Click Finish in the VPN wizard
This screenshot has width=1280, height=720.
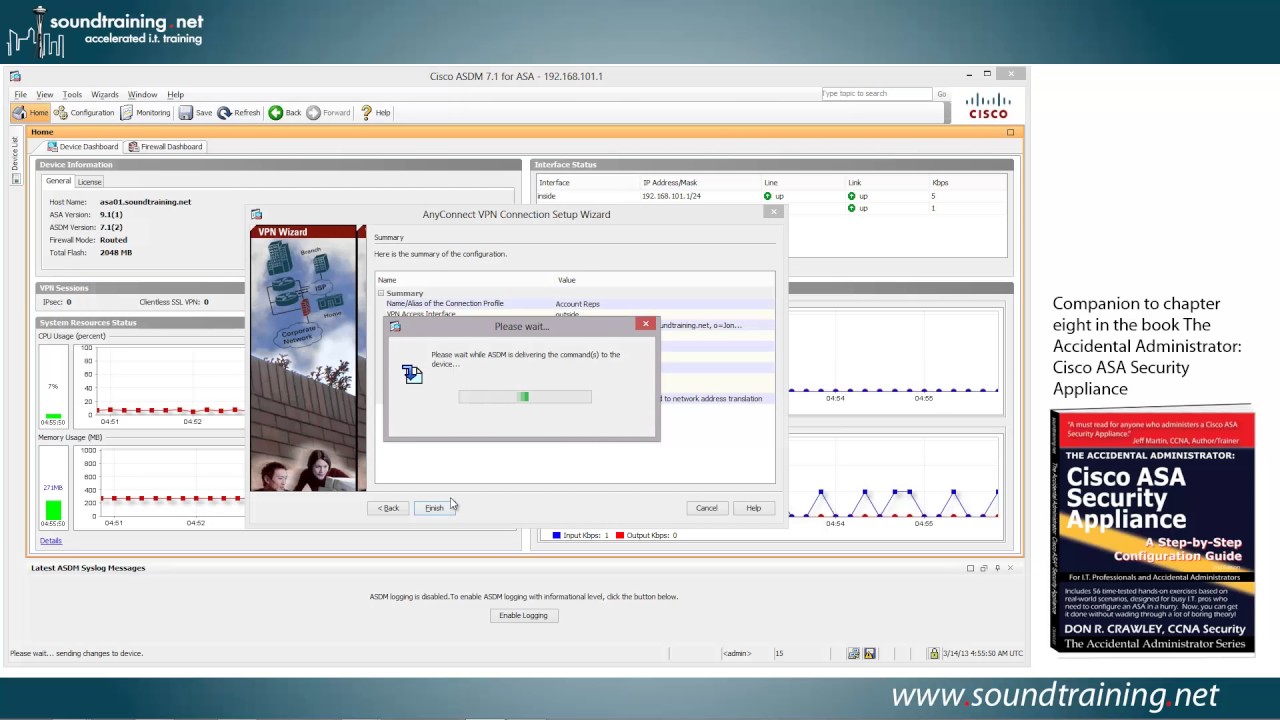434,508
